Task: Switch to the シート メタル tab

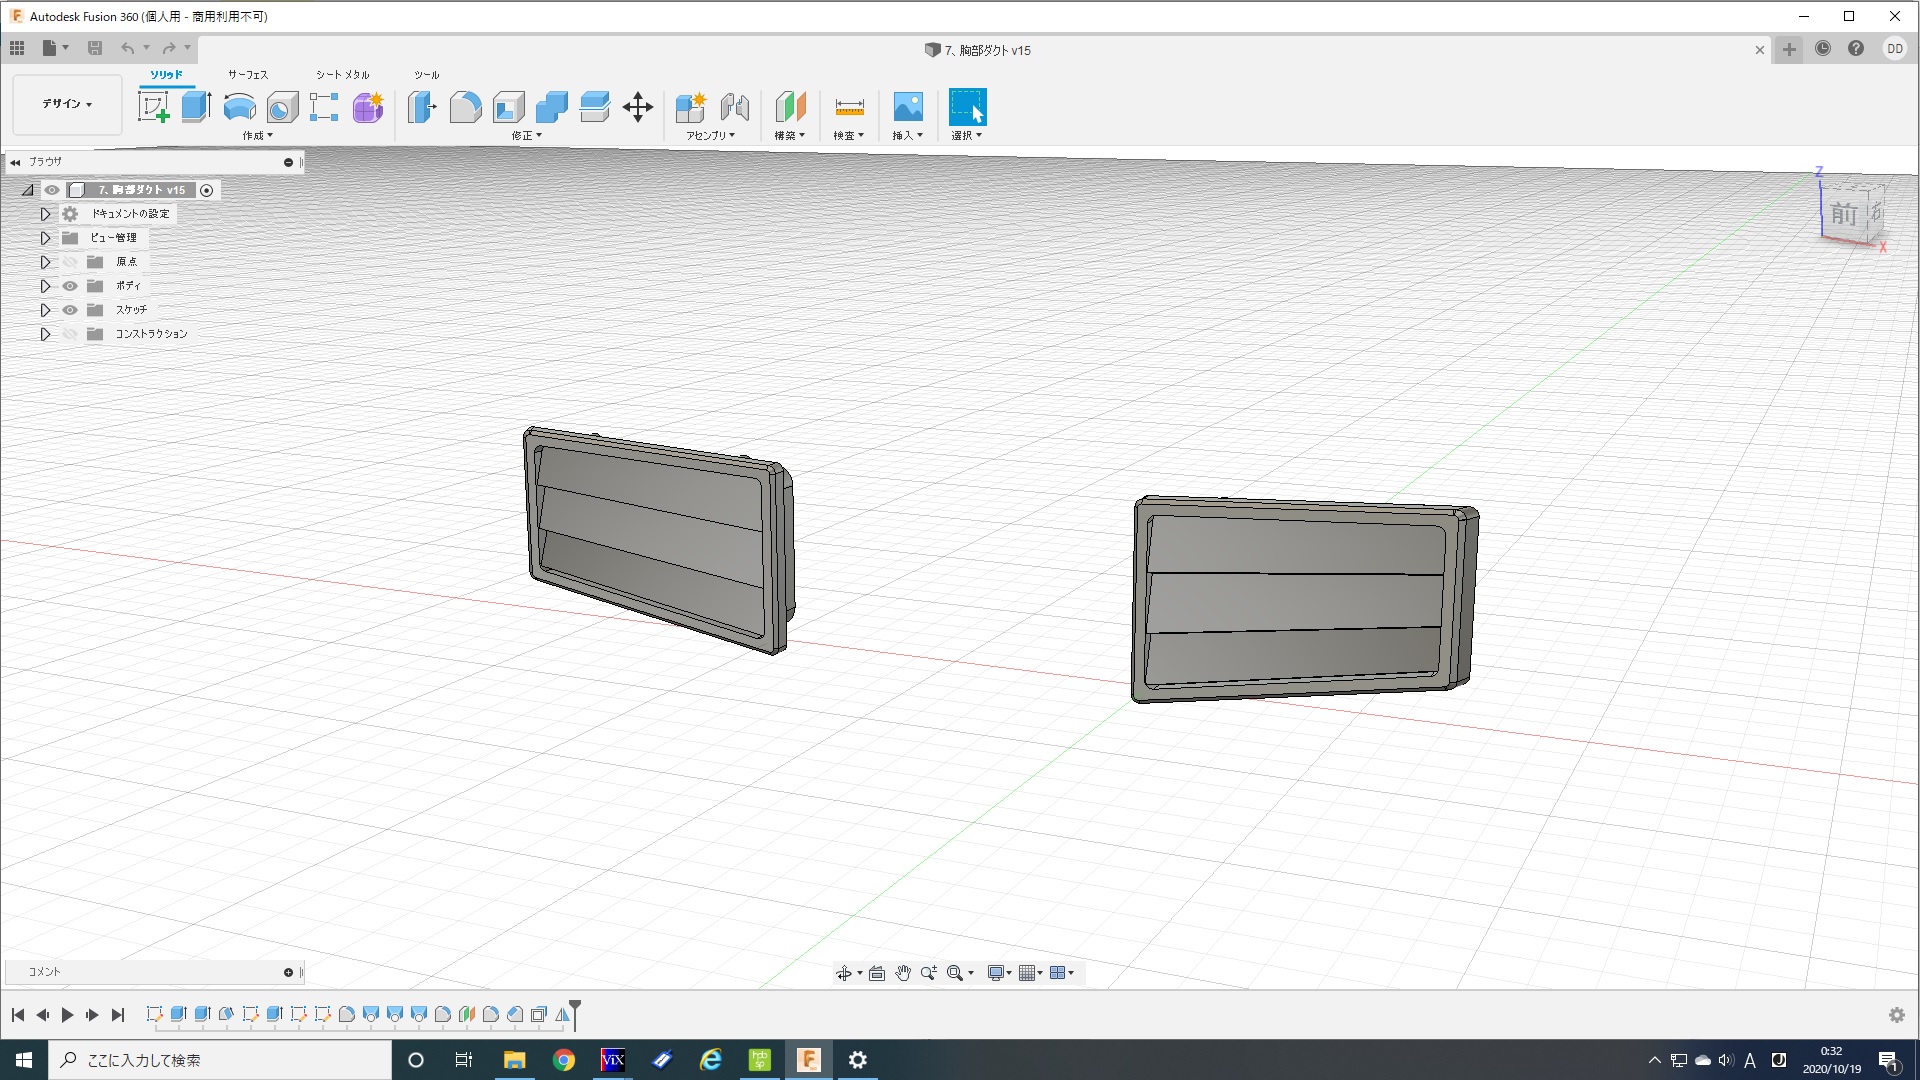Action: [342, 75]
